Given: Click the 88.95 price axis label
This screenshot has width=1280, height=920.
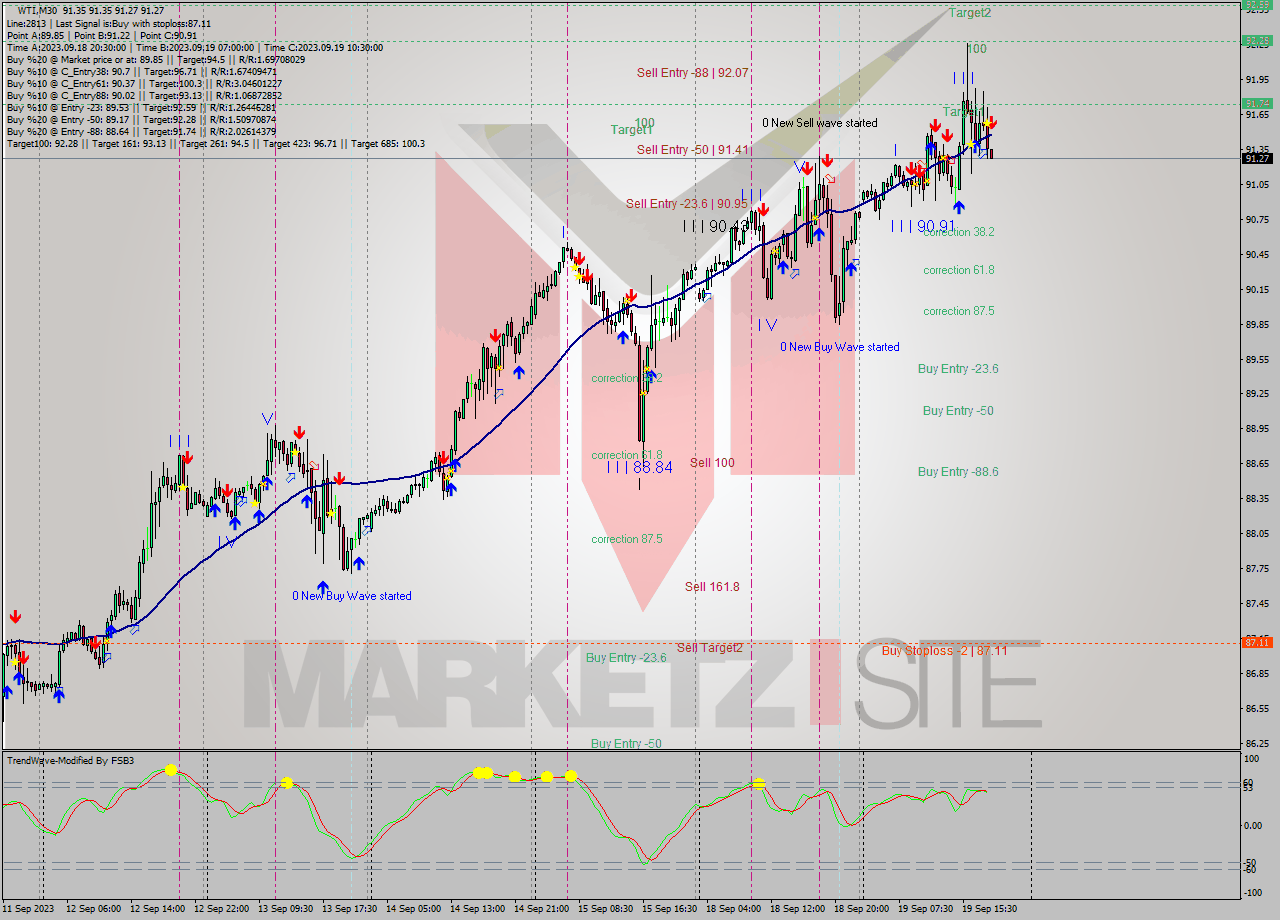Looking at the screenshot, I should 1258,428.
